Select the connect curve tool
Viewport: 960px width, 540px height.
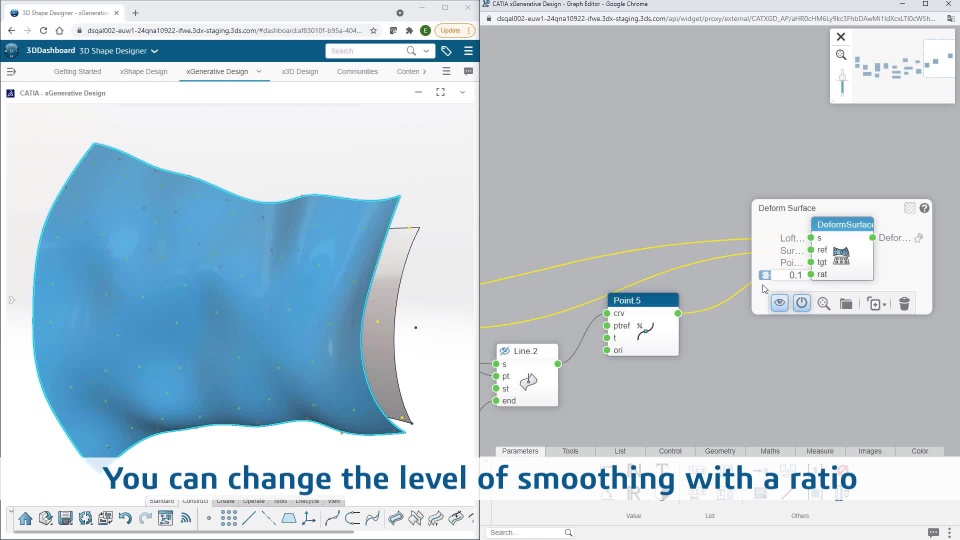352,519
